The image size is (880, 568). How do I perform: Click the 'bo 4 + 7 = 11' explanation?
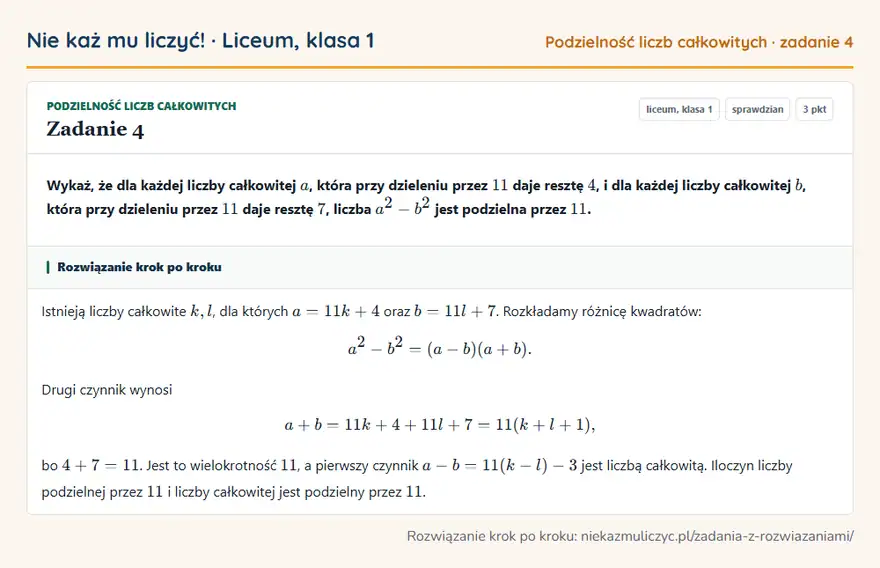[x=92, y=466]
